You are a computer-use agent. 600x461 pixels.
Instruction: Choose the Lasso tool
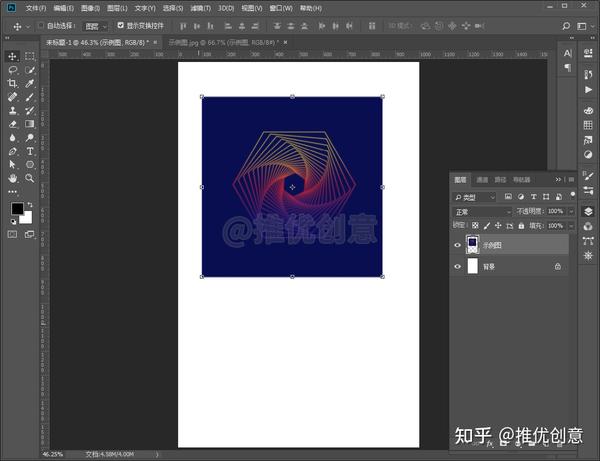pyautogui.click(x=12, y=70)
